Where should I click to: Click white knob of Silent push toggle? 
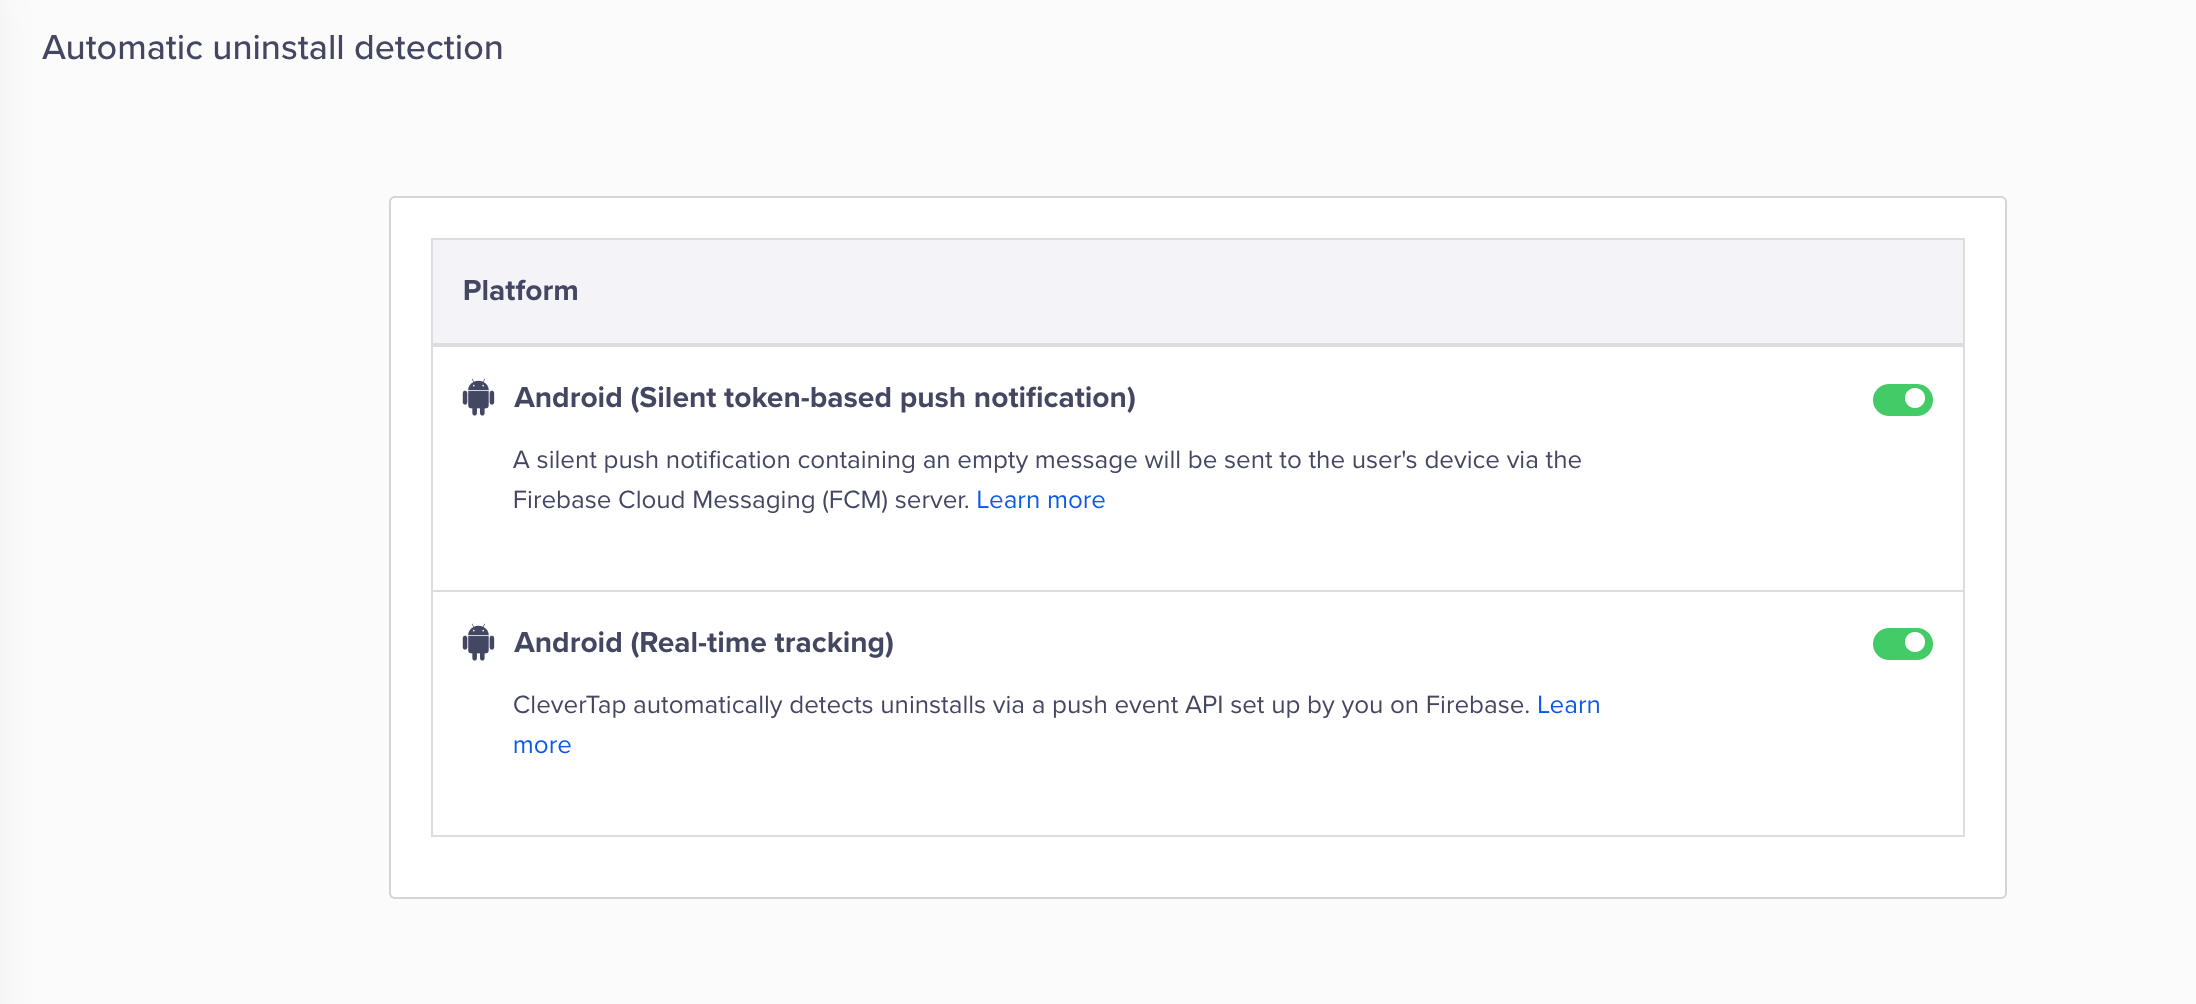point(1915,399)
